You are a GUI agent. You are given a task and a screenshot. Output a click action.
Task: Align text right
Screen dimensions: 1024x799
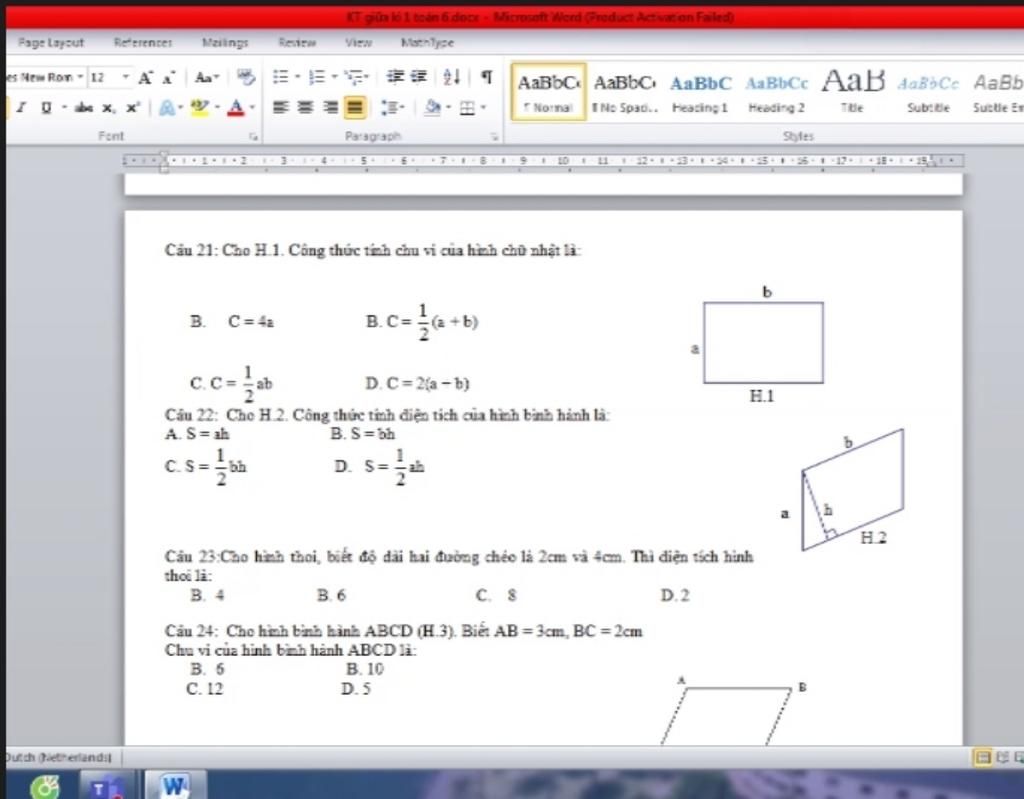coord(330,107)
